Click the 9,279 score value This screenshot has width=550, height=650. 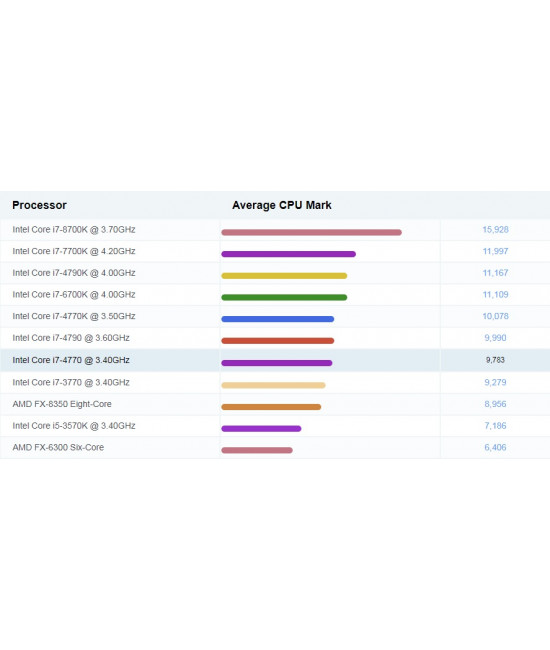coord(495,382)
